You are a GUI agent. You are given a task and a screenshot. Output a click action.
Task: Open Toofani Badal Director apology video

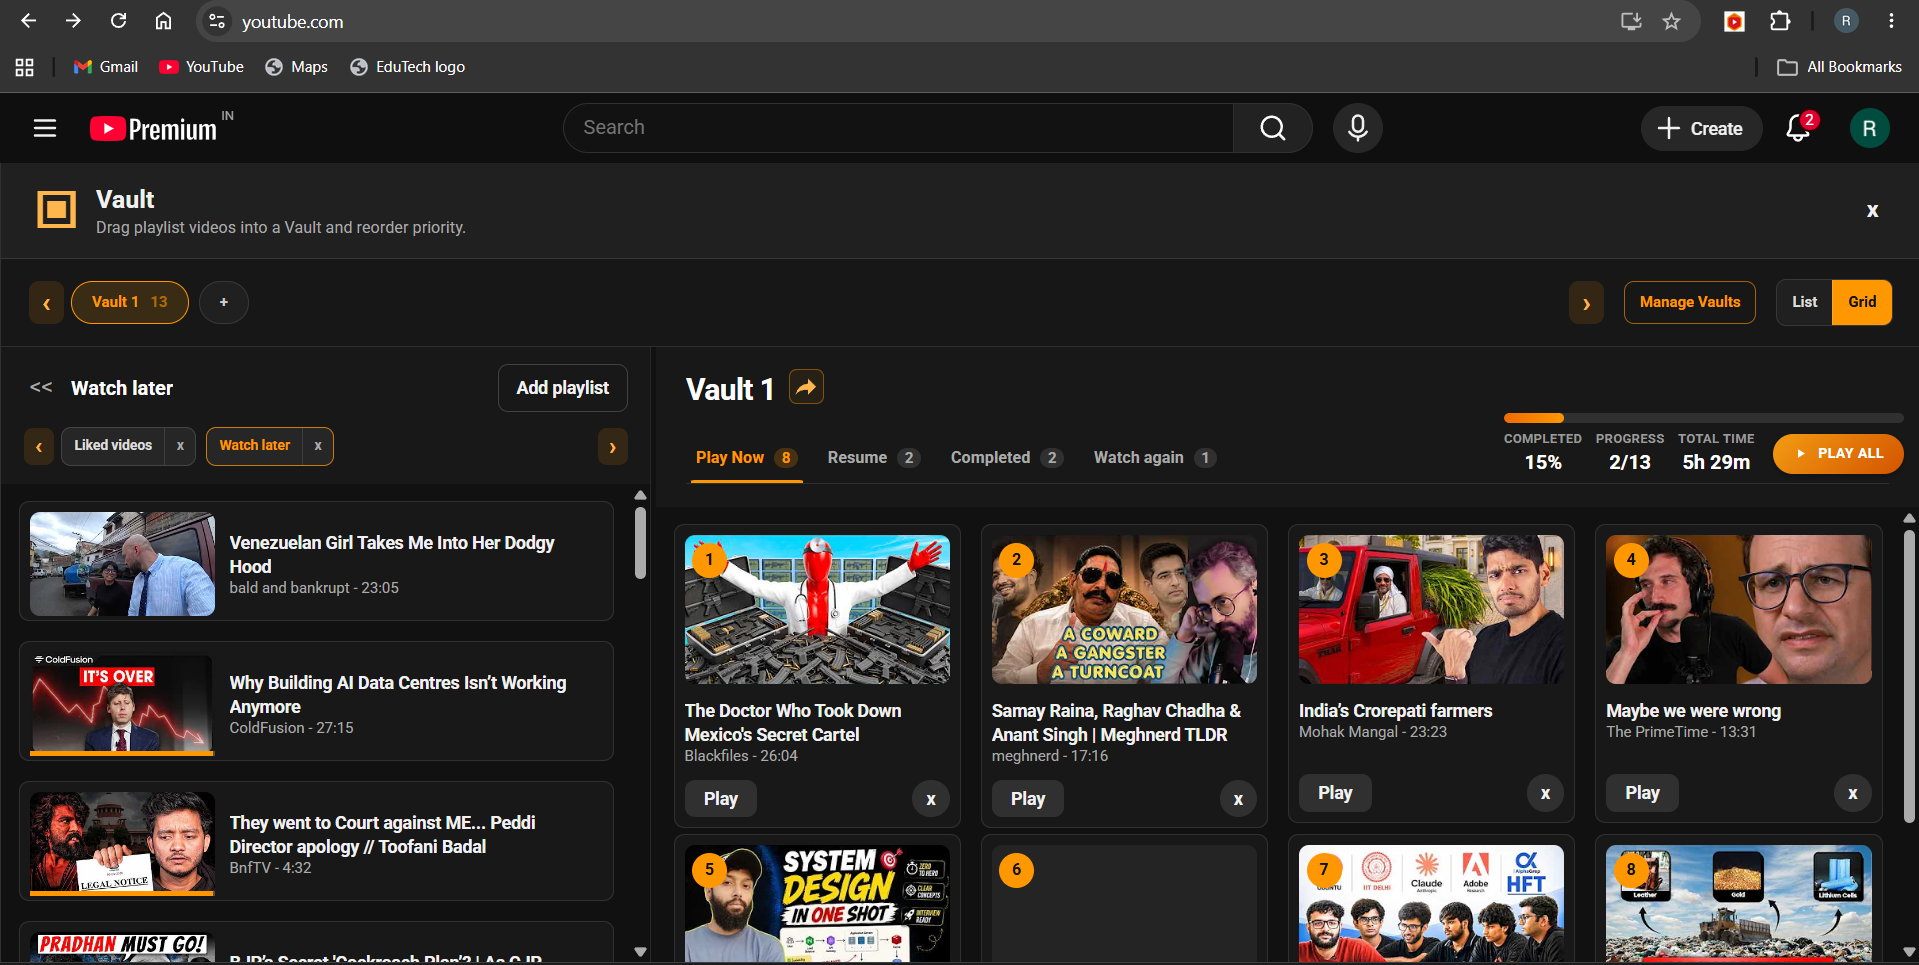(316, 842)
